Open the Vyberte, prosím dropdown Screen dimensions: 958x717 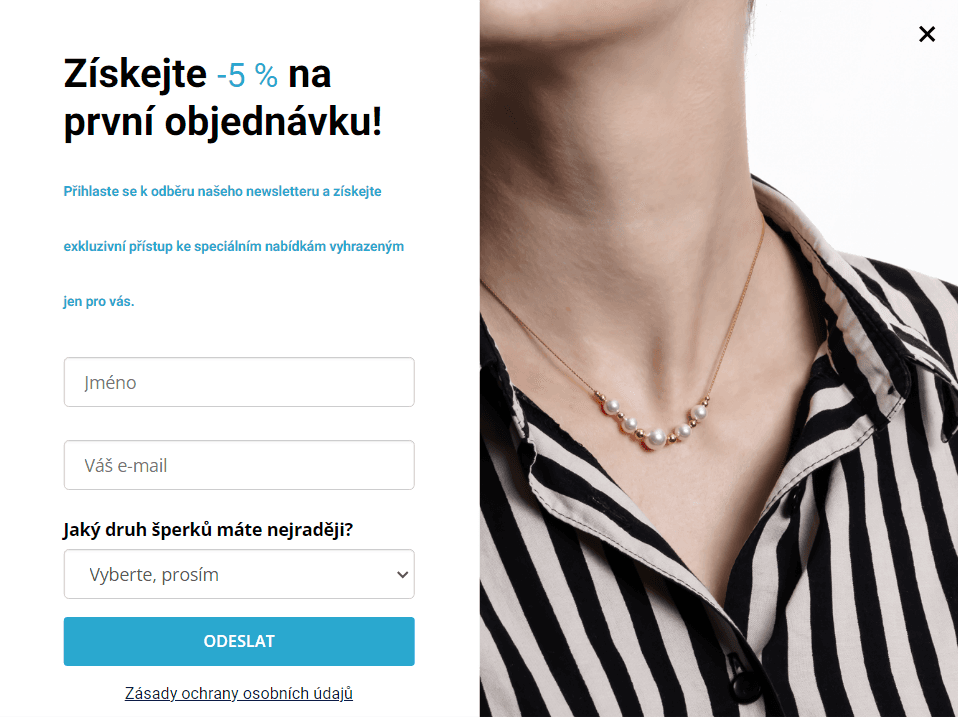(x=239, y=574)
